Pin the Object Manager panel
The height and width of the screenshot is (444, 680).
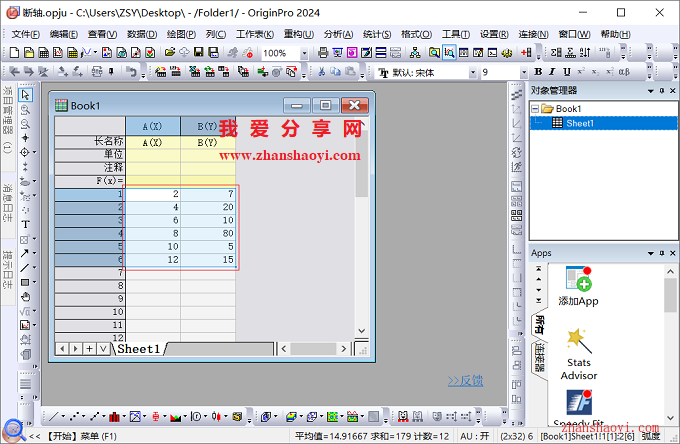point(662,91)
